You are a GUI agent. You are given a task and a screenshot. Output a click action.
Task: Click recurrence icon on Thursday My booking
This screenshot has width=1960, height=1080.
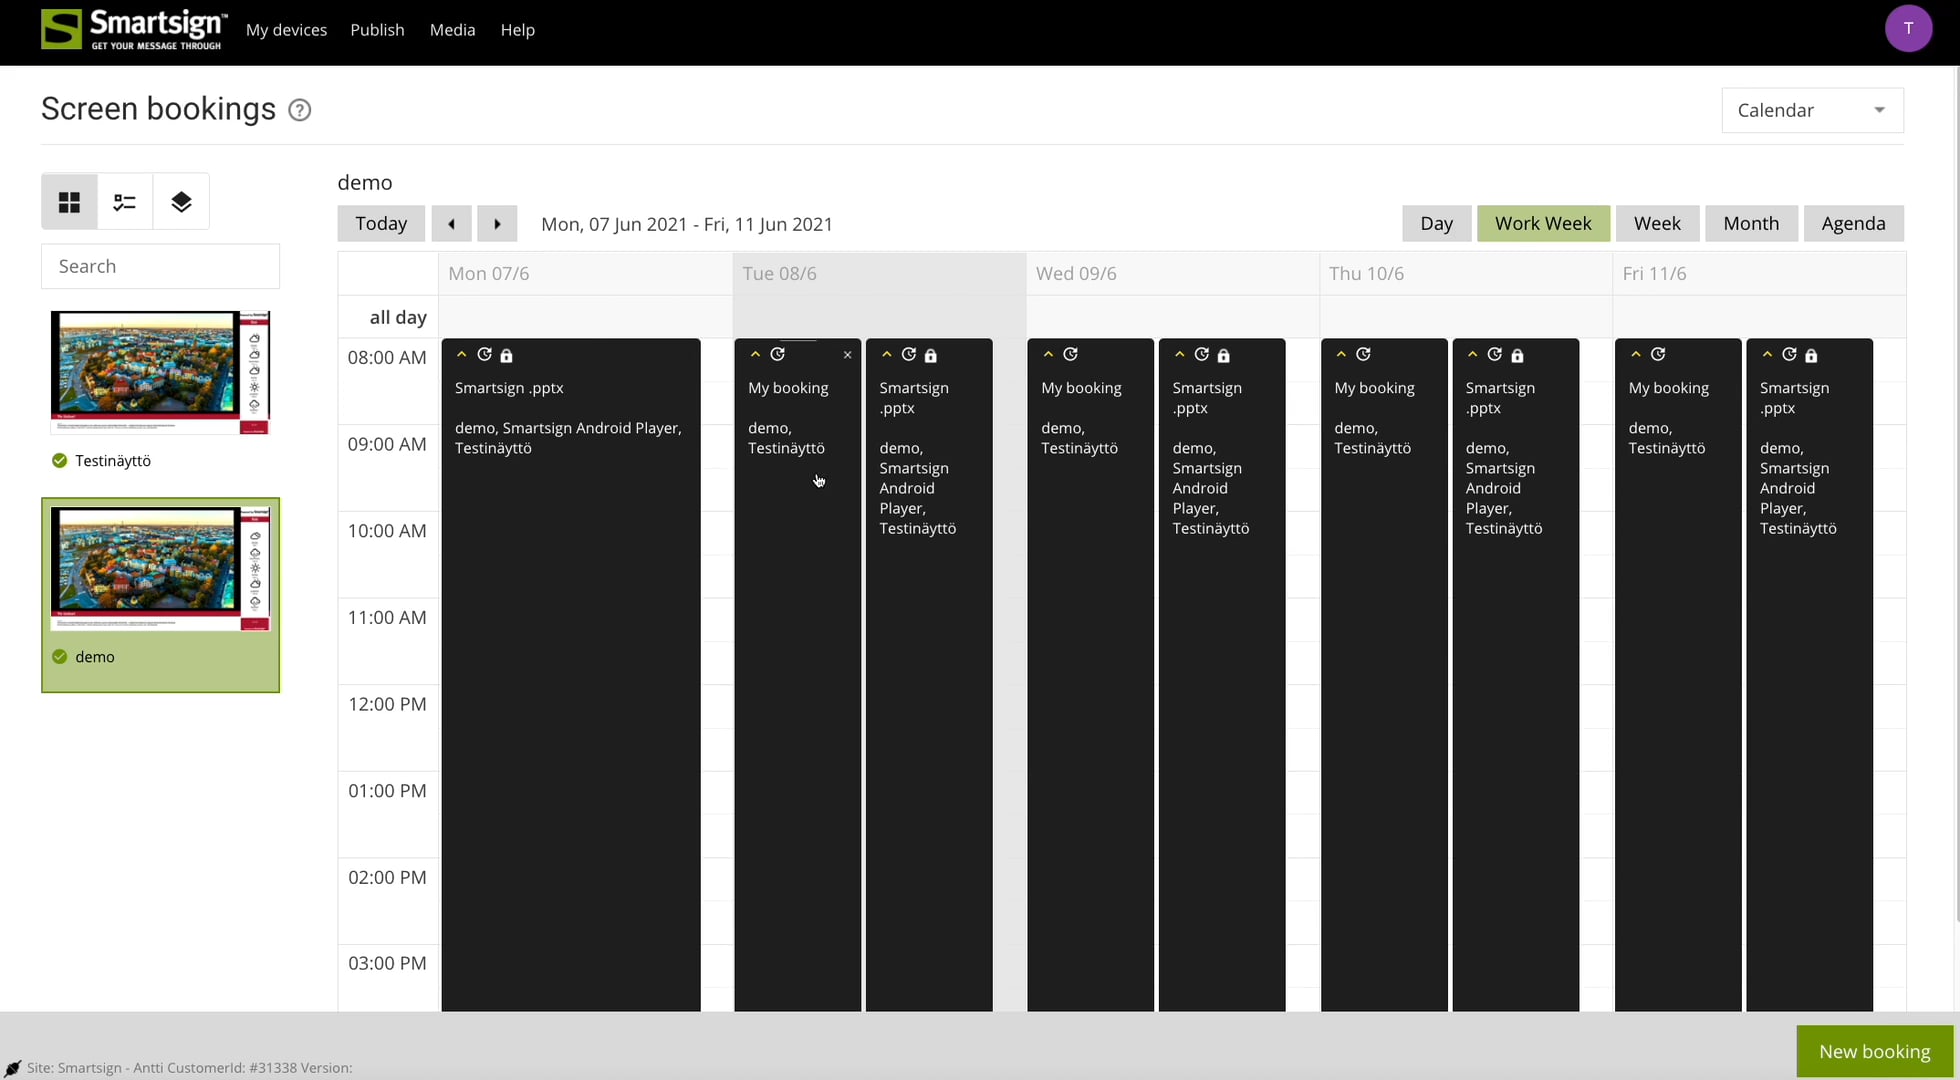(x=1363, y=354)
